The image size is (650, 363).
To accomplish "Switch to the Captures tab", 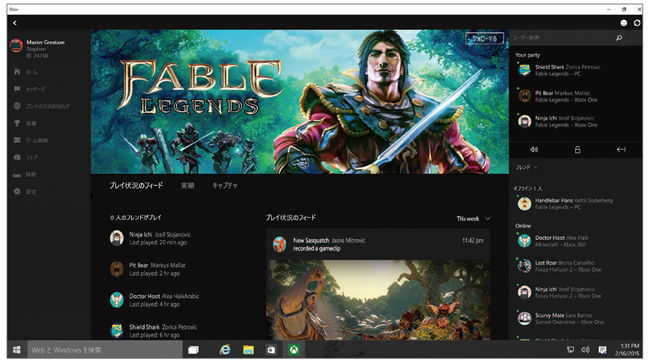I will point(225,185).
